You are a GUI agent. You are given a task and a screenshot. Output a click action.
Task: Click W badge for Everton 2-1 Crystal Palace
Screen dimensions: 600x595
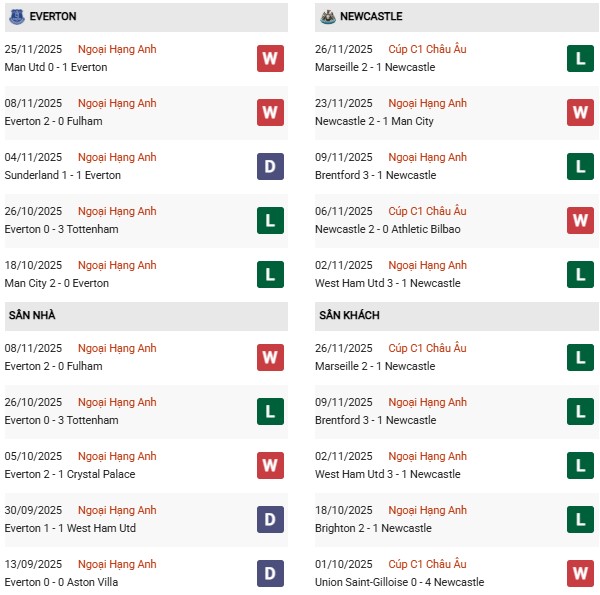270,465
